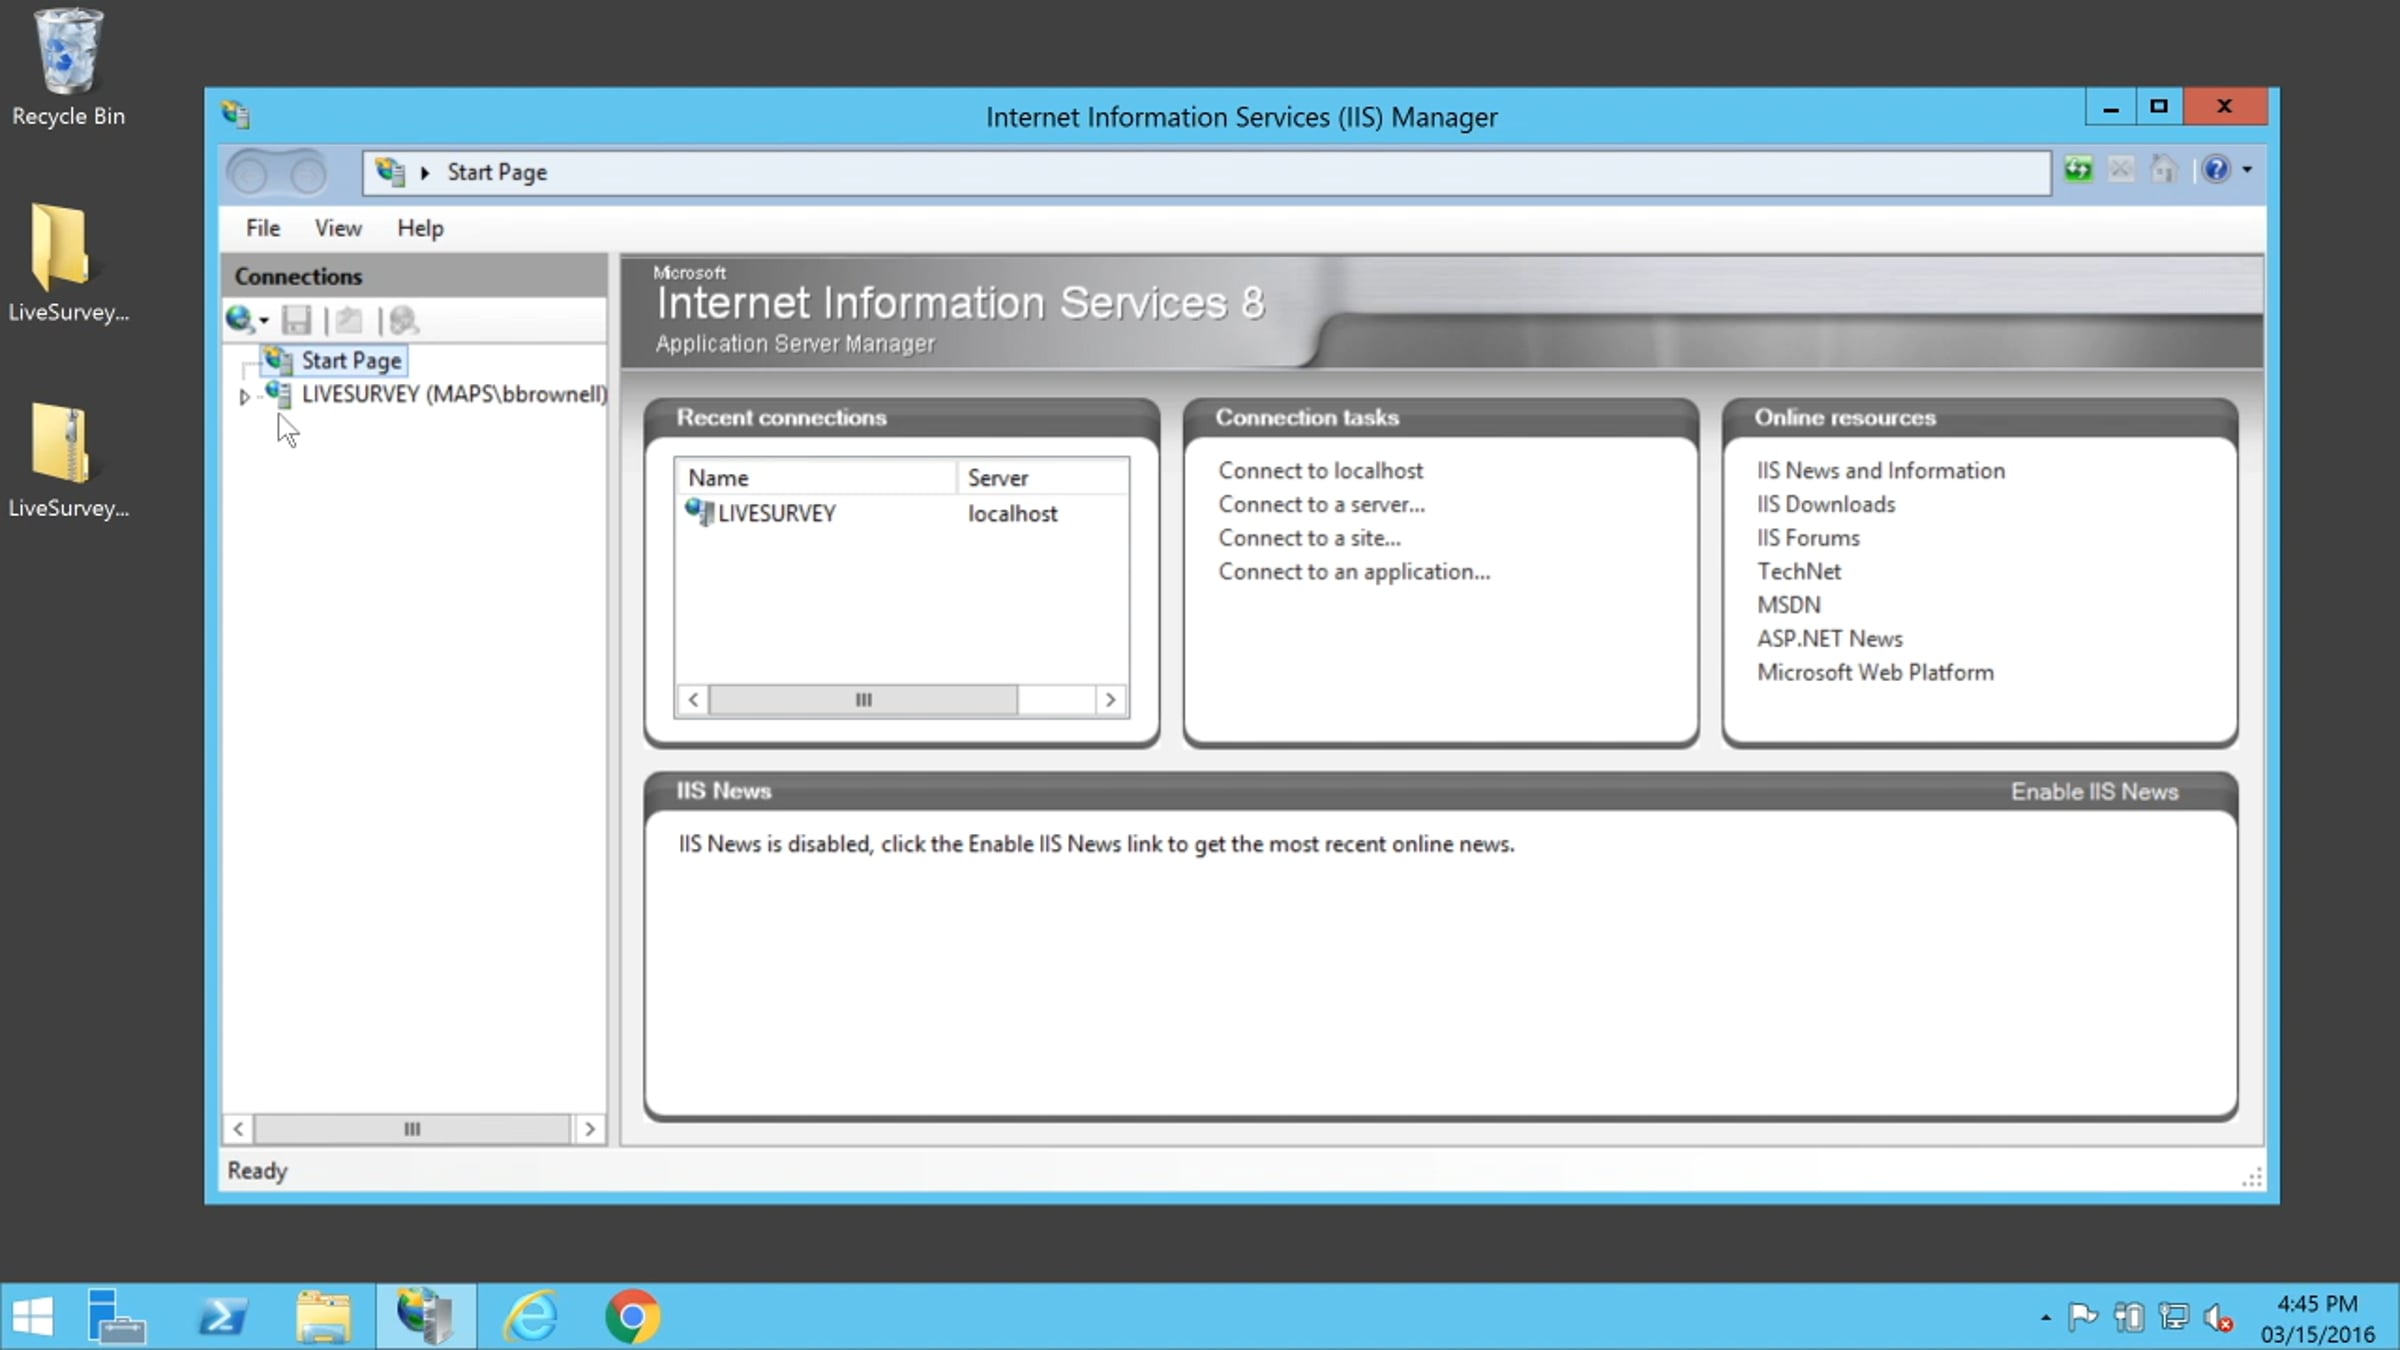The image size is (2400, 1350).
Task: Open the MSDN link
Action: click(1789, 605)
